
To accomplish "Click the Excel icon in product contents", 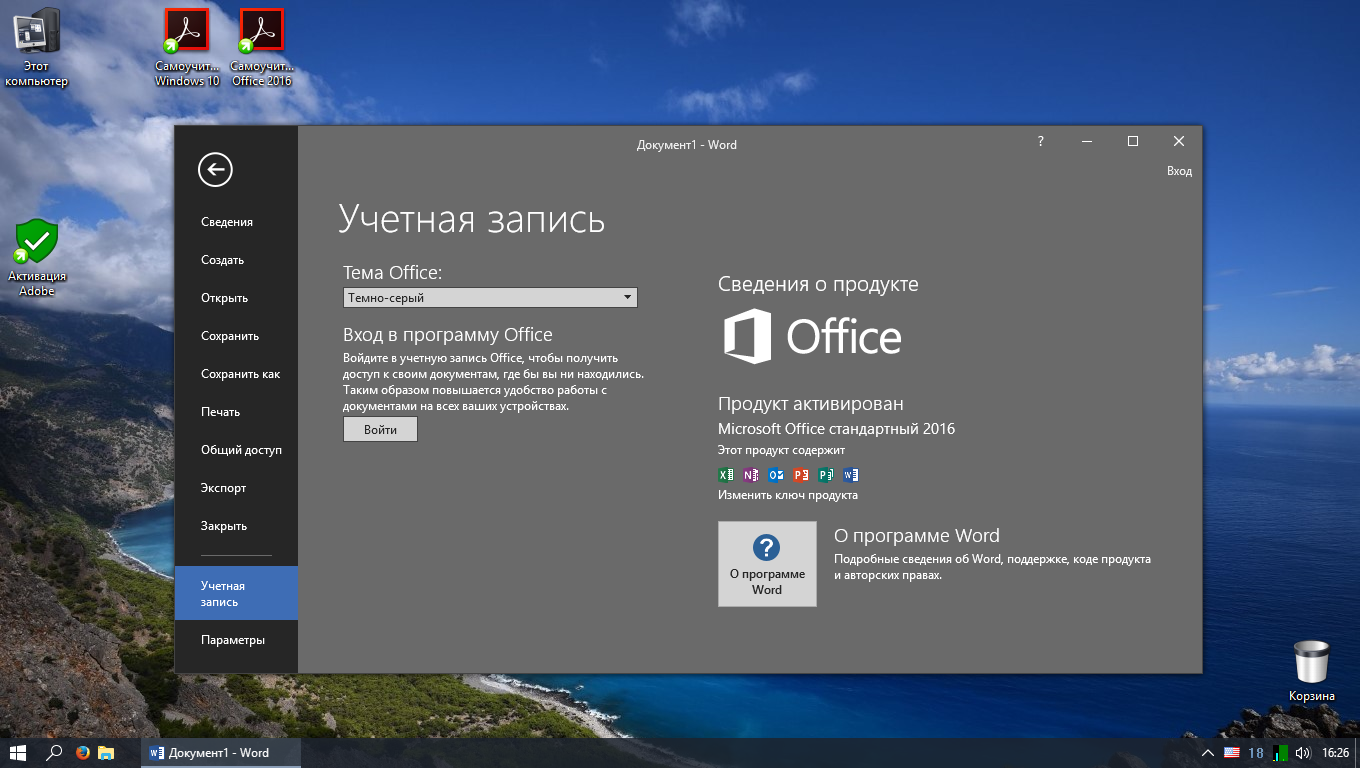I will point(726,475).
